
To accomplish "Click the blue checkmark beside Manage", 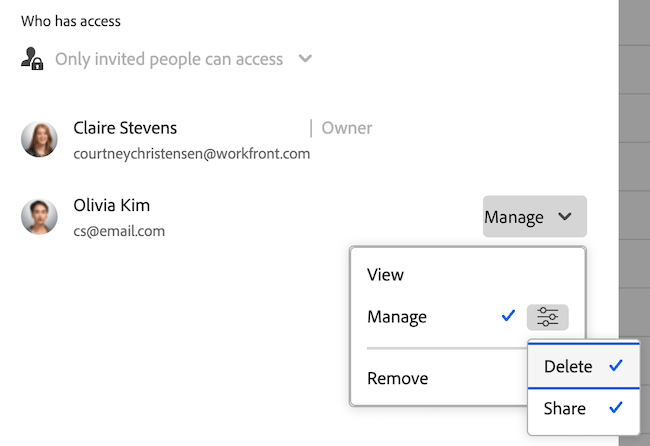I will [x=508, y=317].
